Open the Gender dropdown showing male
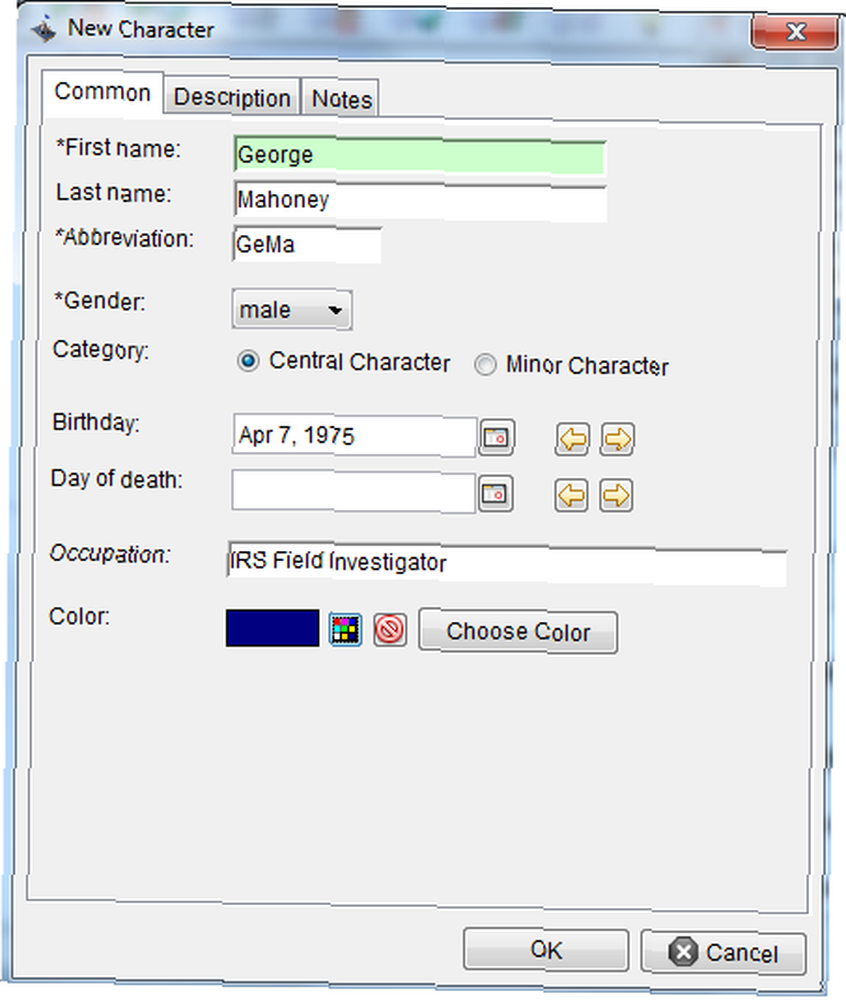 point(292,310)
